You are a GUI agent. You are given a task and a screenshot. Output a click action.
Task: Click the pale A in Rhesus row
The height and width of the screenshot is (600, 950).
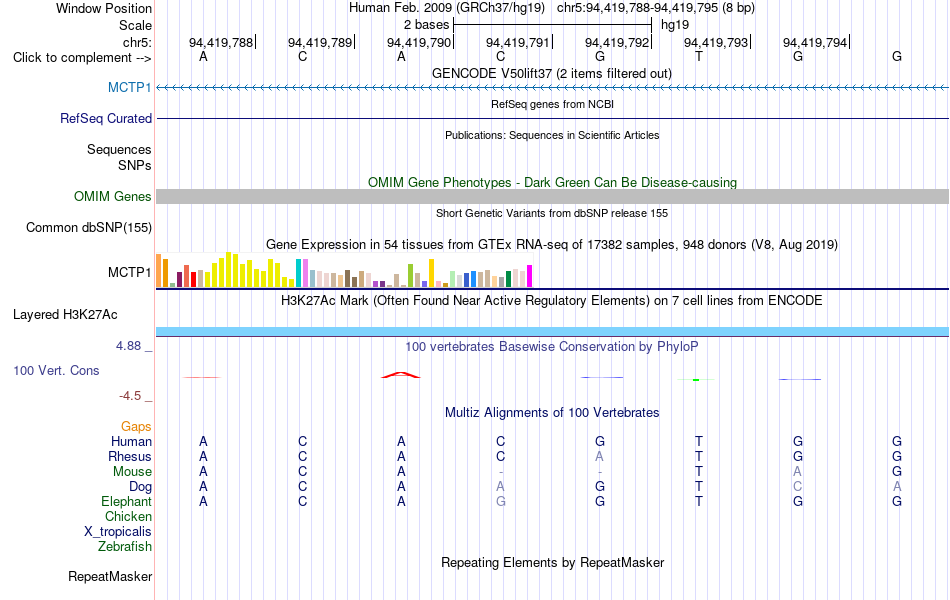(599, 456)
